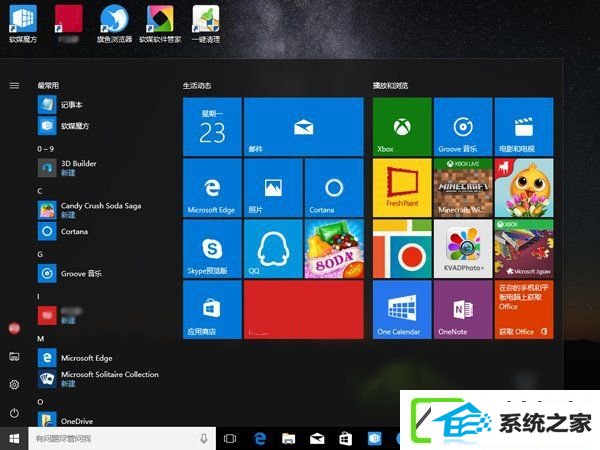Launch Candy Crush Soda Saga from list
Screen dimensions: 600x450
coord(90,210)
